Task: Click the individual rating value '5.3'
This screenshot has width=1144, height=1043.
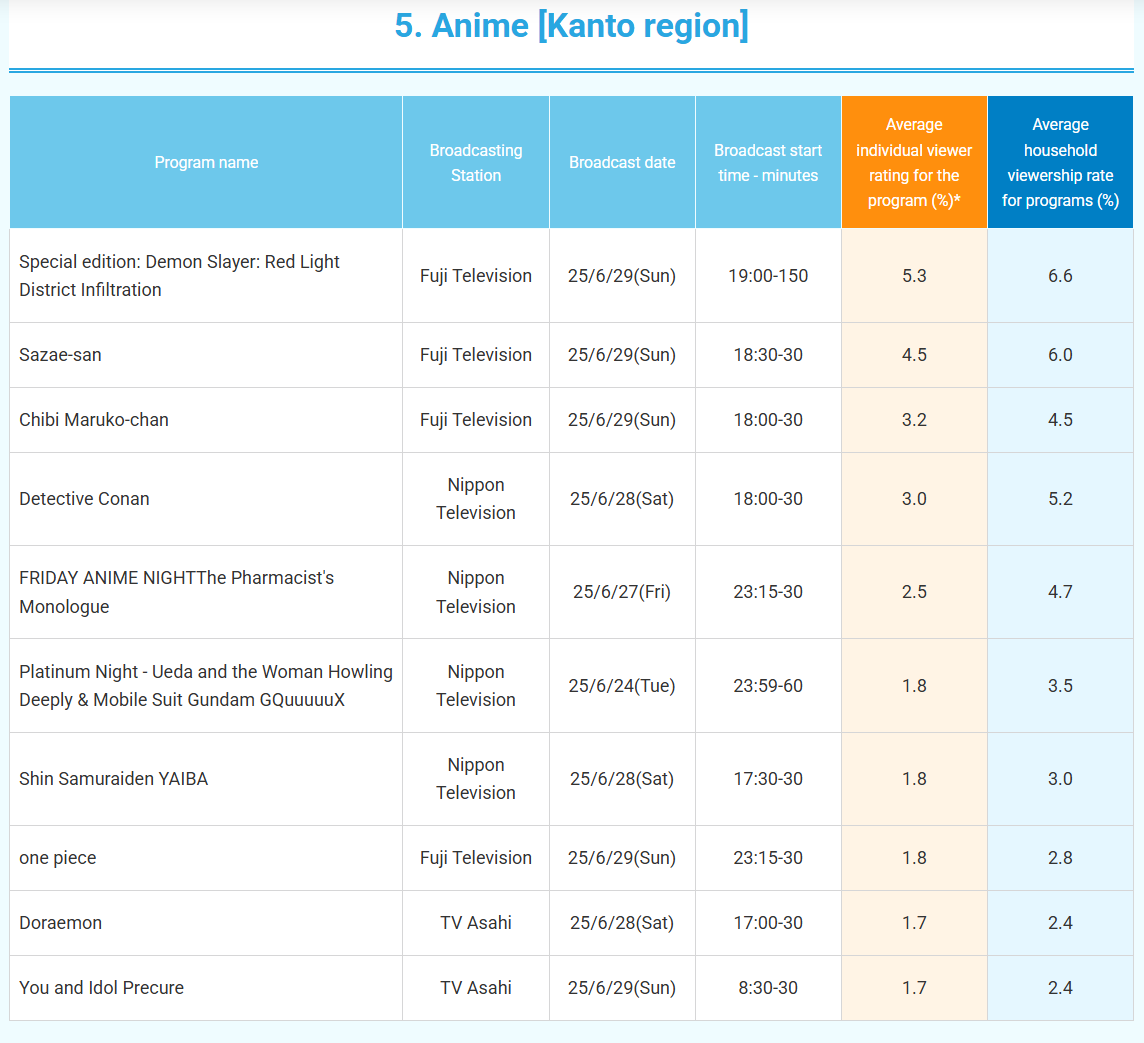Action: [914, 276]
